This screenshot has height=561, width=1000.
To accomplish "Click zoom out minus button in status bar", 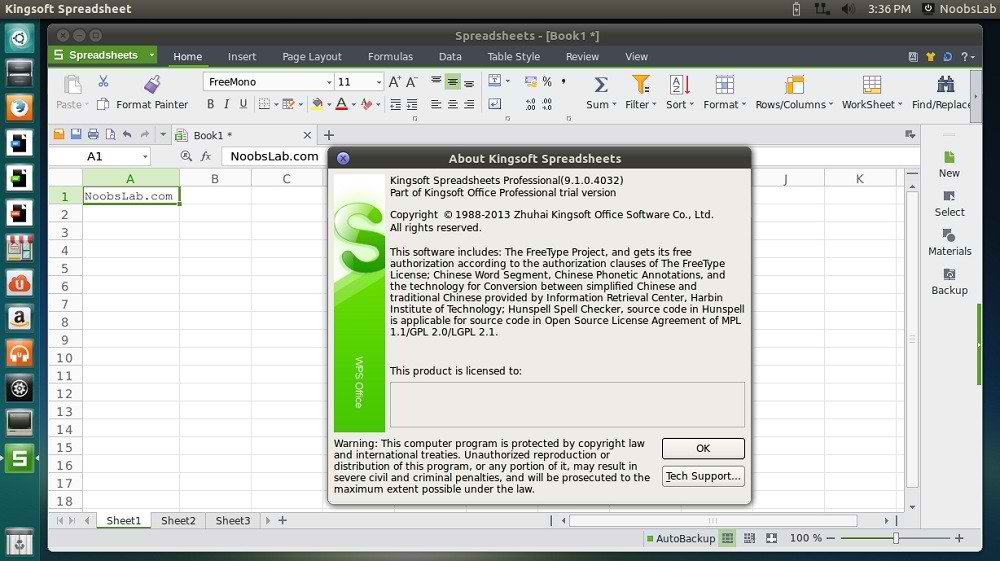I will coord(830,538).
